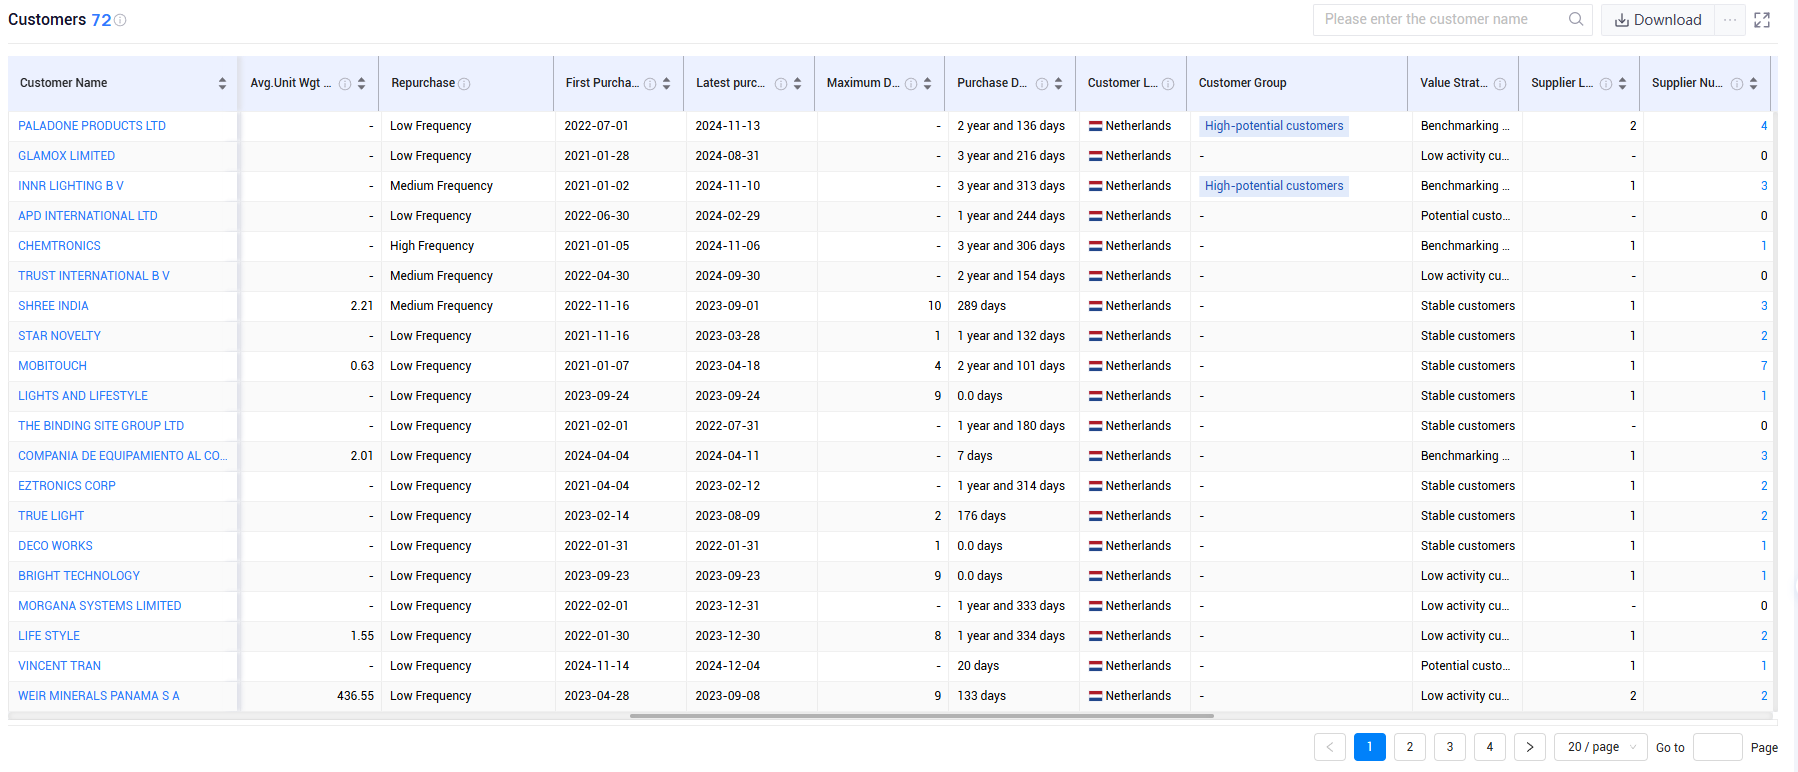Open MORGANA SYSTEMS LIMITED customer
This screenshot has width=1798, height=772.
pyautogui.click(x=100, y=606)
